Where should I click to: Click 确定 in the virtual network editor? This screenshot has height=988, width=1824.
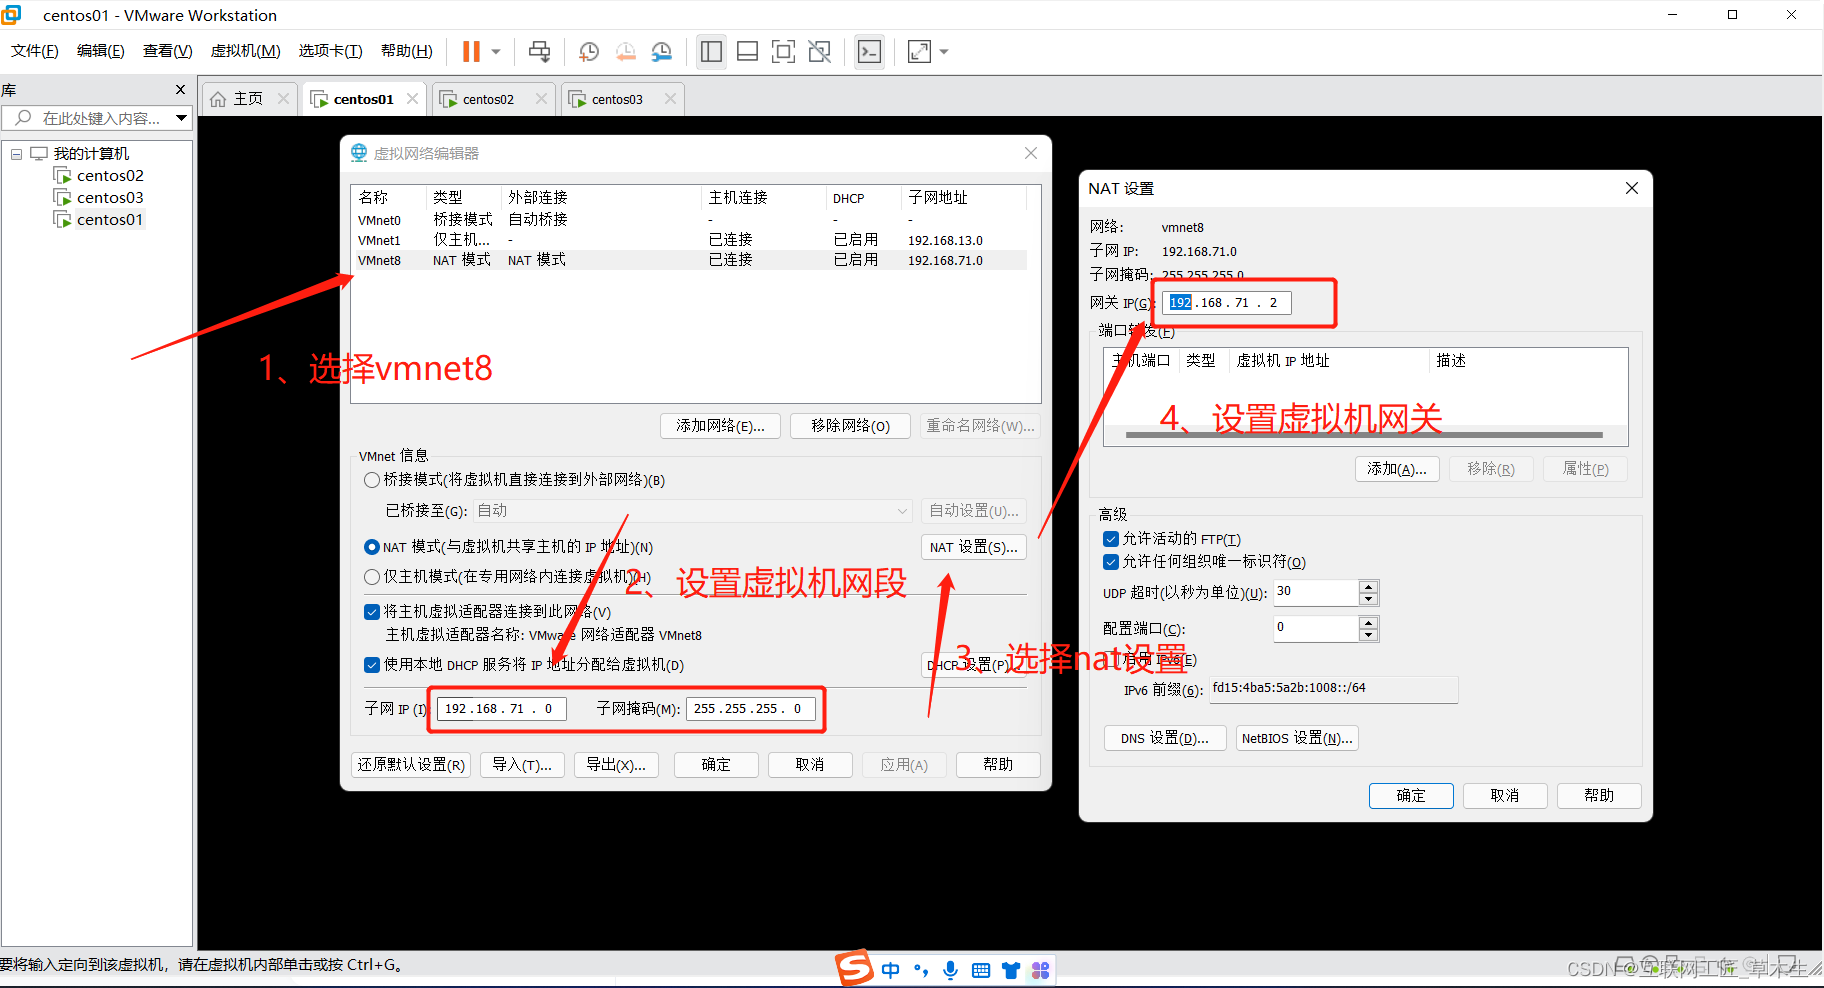pyautogui.click(x=716, y=765)
